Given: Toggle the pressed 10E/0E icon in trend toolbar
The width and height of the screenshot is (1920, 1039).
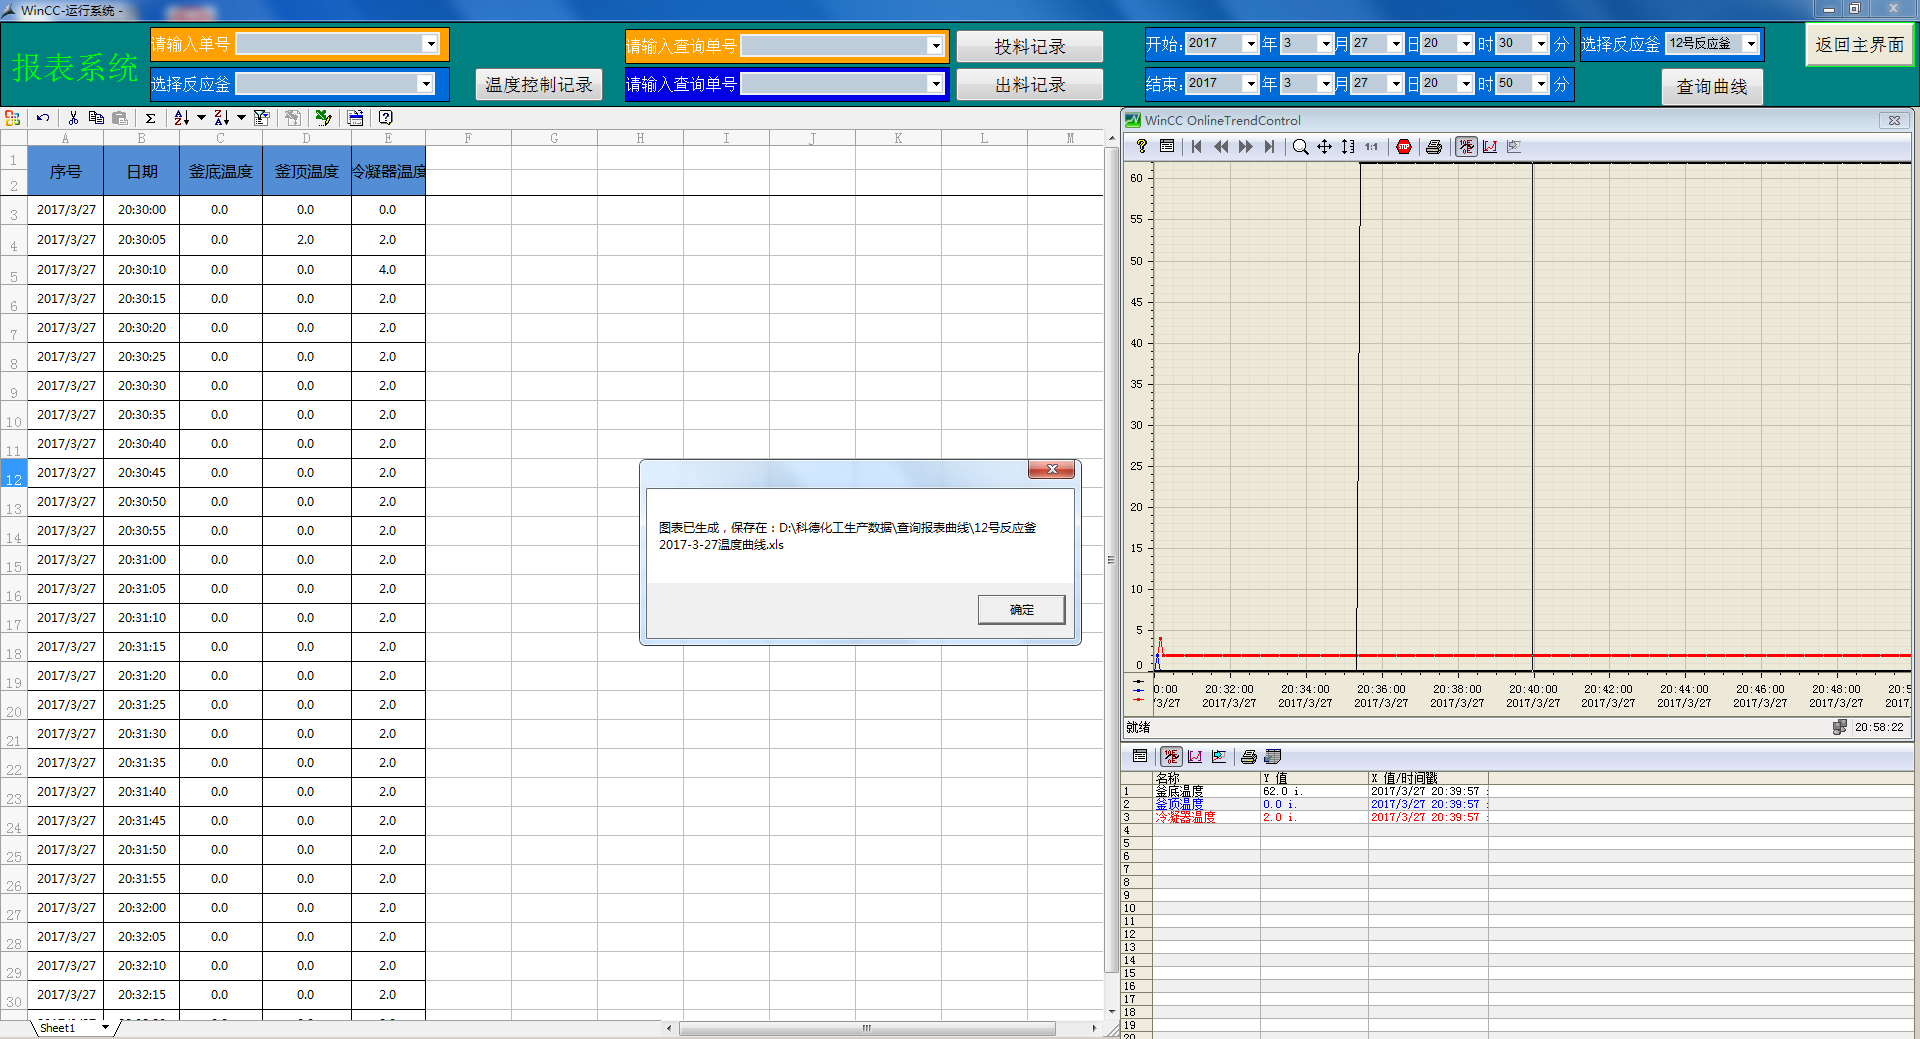Looking at the screenshot, I should [1466, 147].
